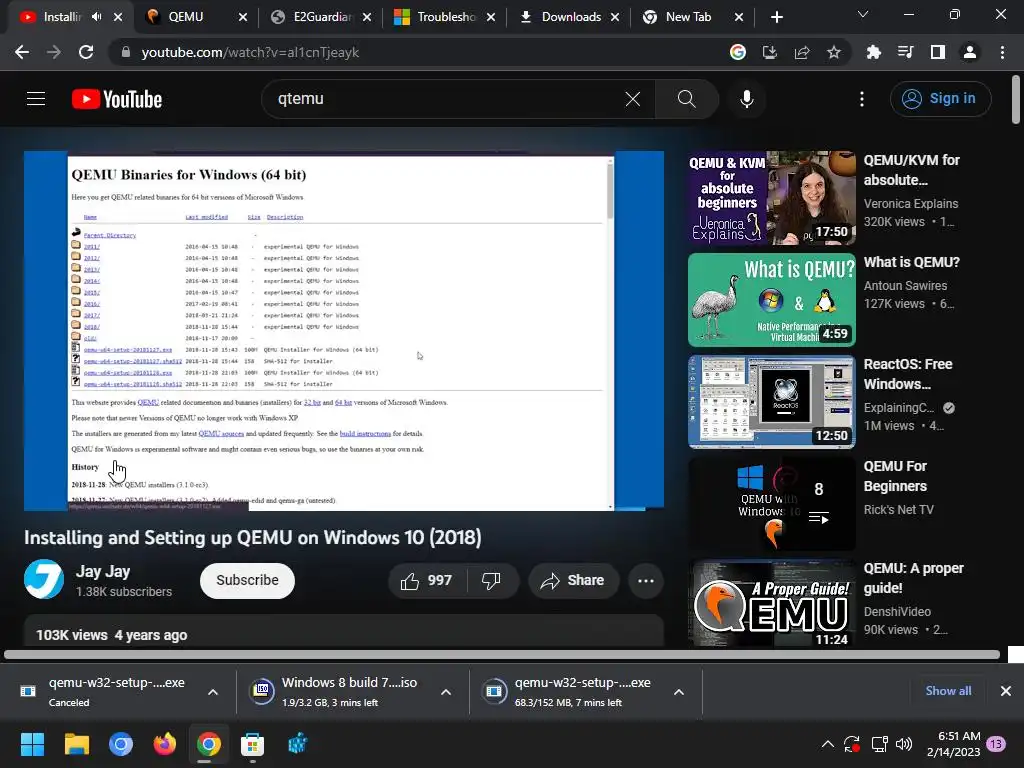Viewport: 1024px width, 768px height.
Task: Click the video player
Action: coord(344,331)
